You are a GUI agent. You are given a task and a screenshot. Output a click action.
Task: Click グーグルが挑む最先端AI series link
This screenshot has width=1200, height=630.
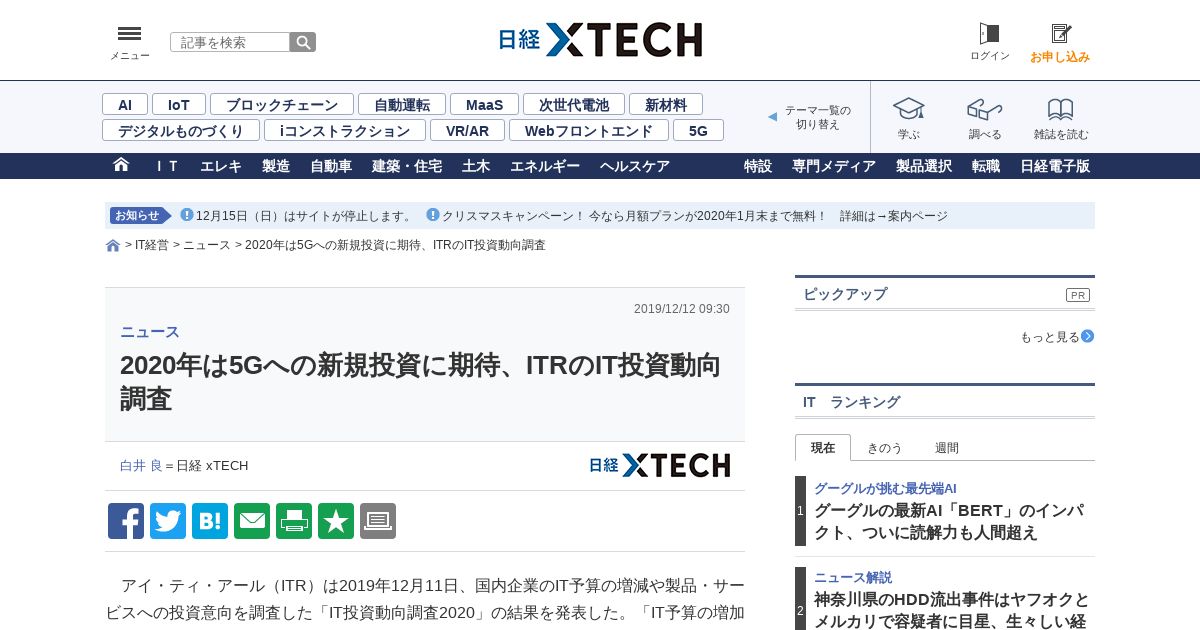pyautogui.click(x=885, y=488)
